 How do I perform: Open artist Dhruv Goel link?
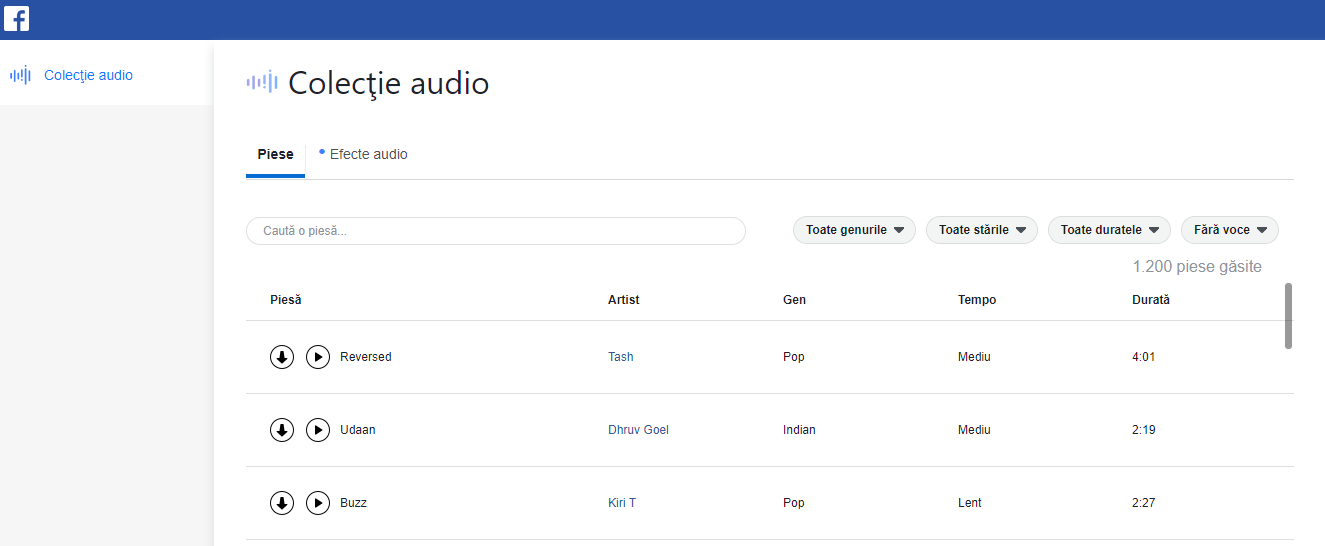coord(638,430)
